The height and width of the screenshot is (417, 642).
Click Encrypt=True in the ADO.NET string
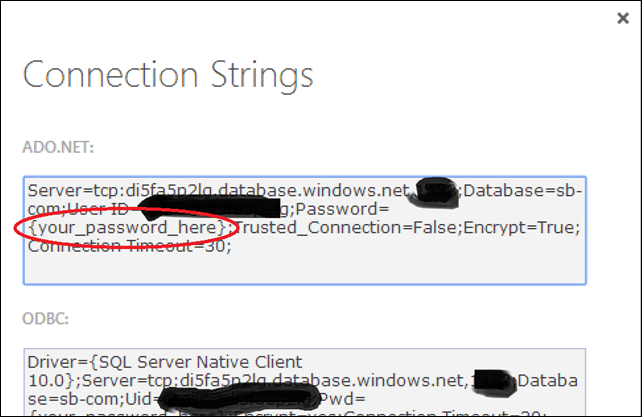(x=519, y=227)
